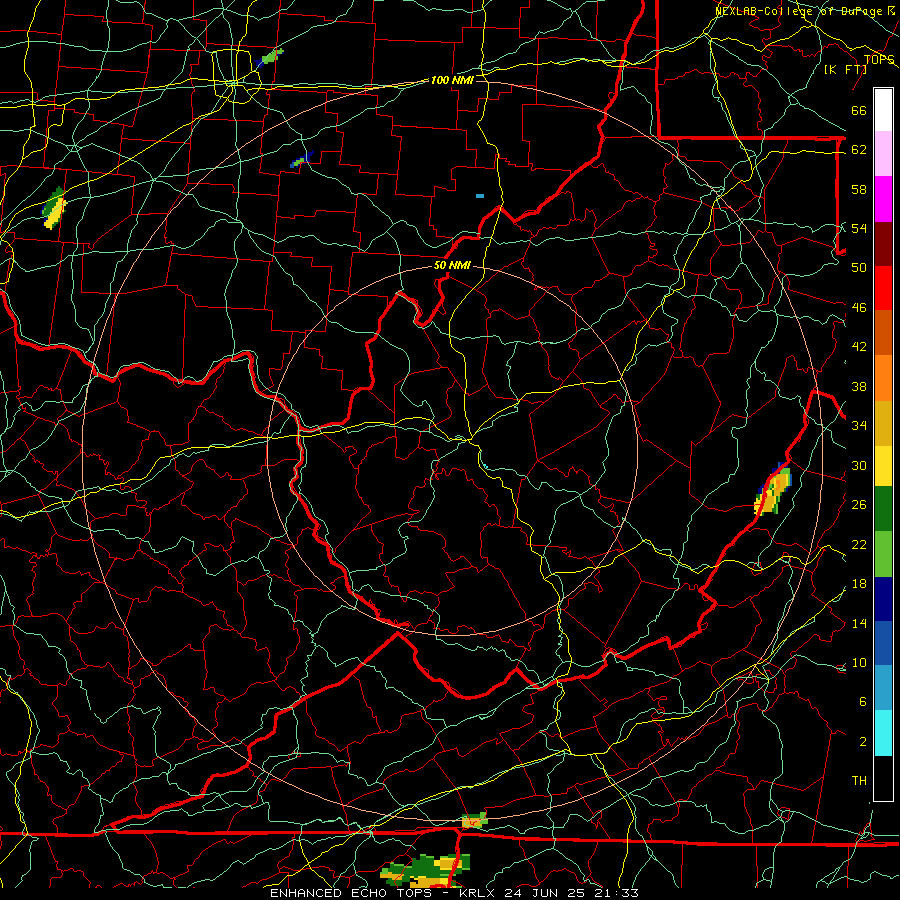Click the "2" legend value
This screenshot has height=900, width=900.
pos(862,742)
